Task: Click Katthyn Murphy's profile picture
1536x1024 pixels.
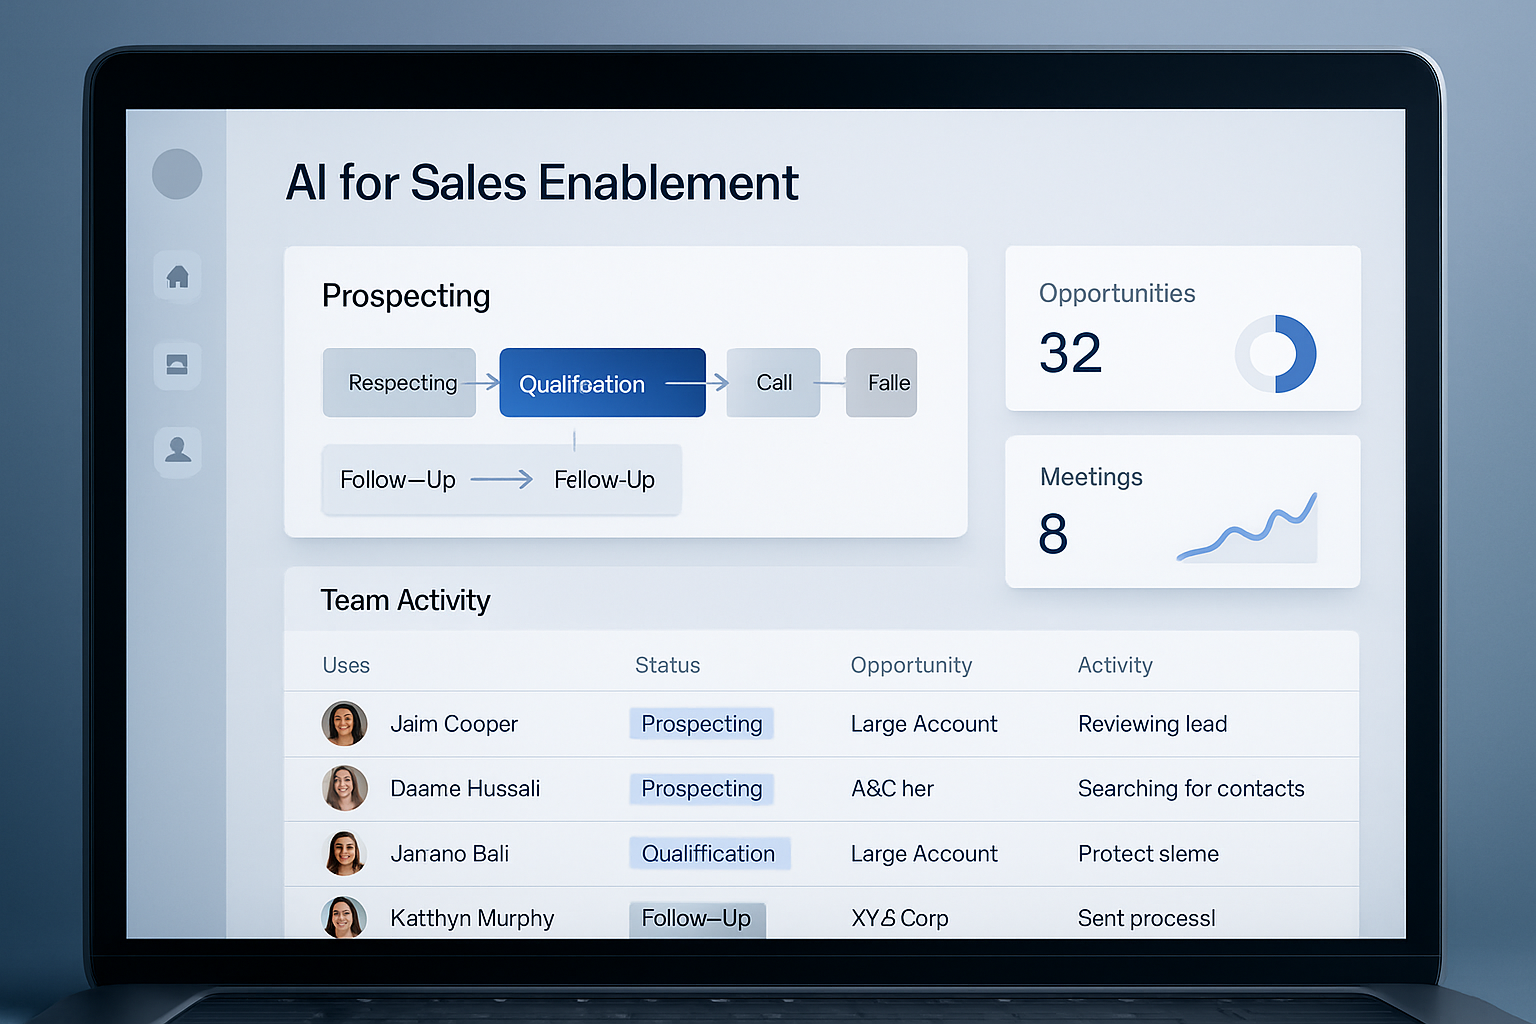Action: [x=344, y=917]
